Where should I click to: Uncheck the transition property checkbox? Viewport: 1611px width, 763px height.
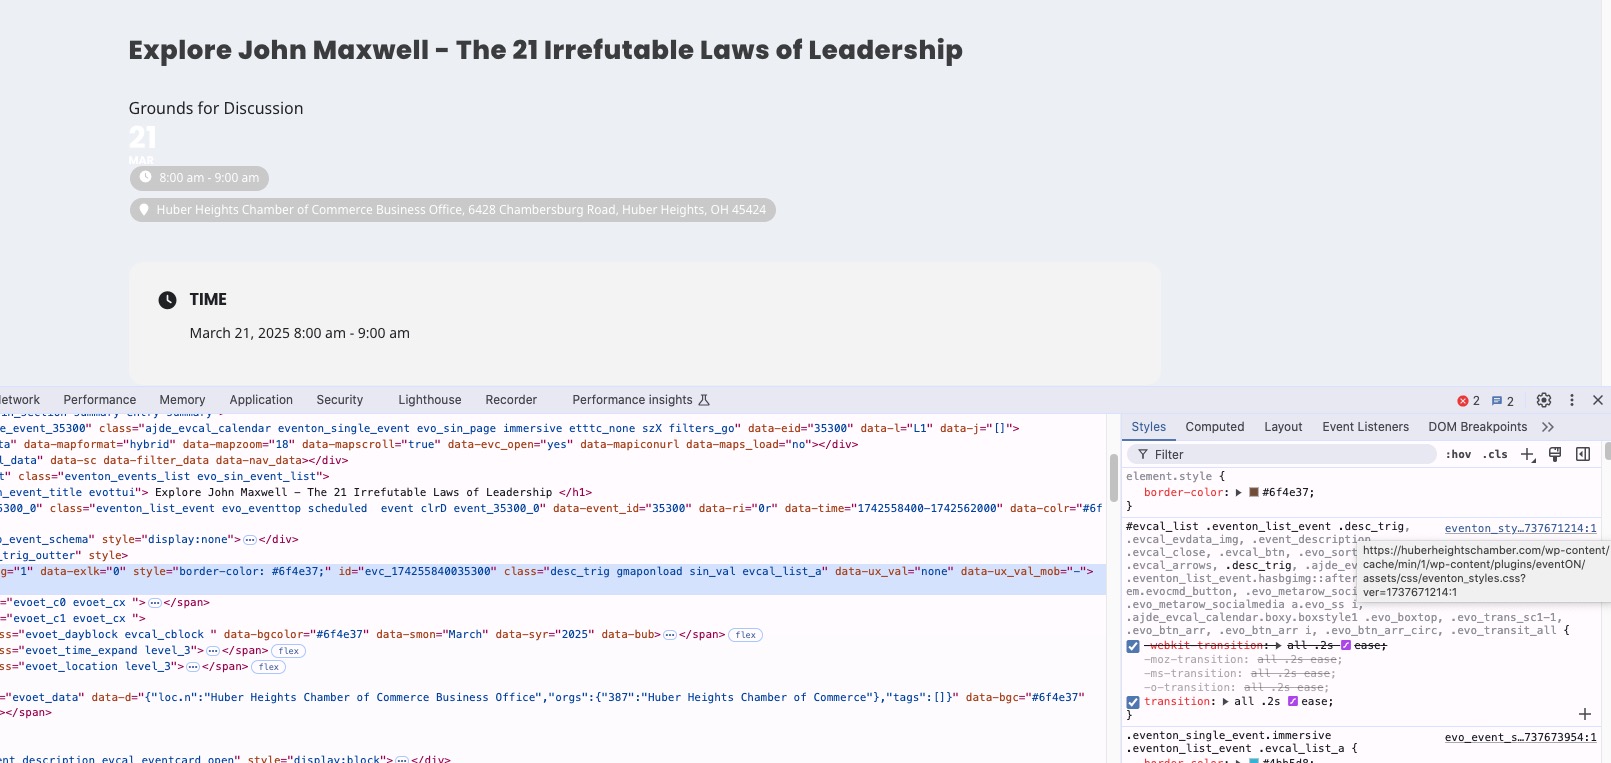1133,702
